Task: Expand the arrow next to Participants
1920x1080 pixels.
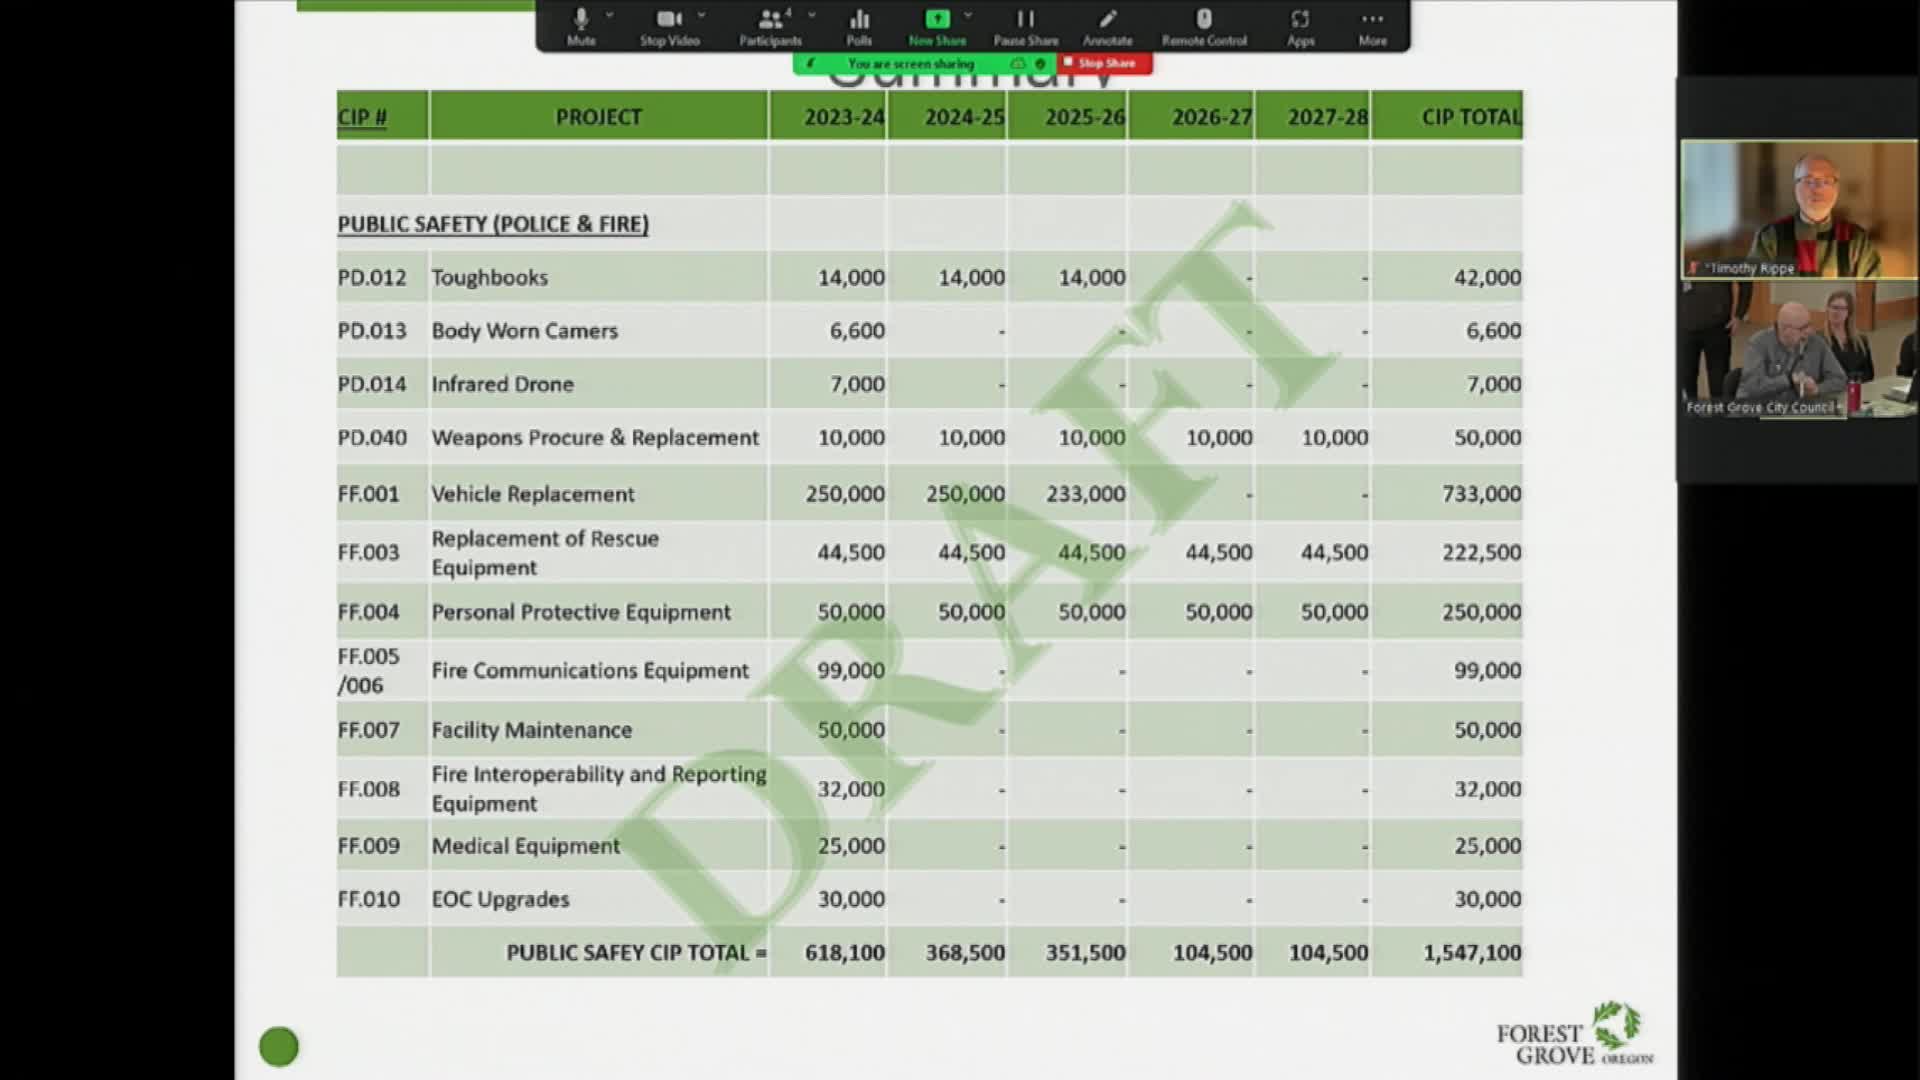Action: (811, 16)
